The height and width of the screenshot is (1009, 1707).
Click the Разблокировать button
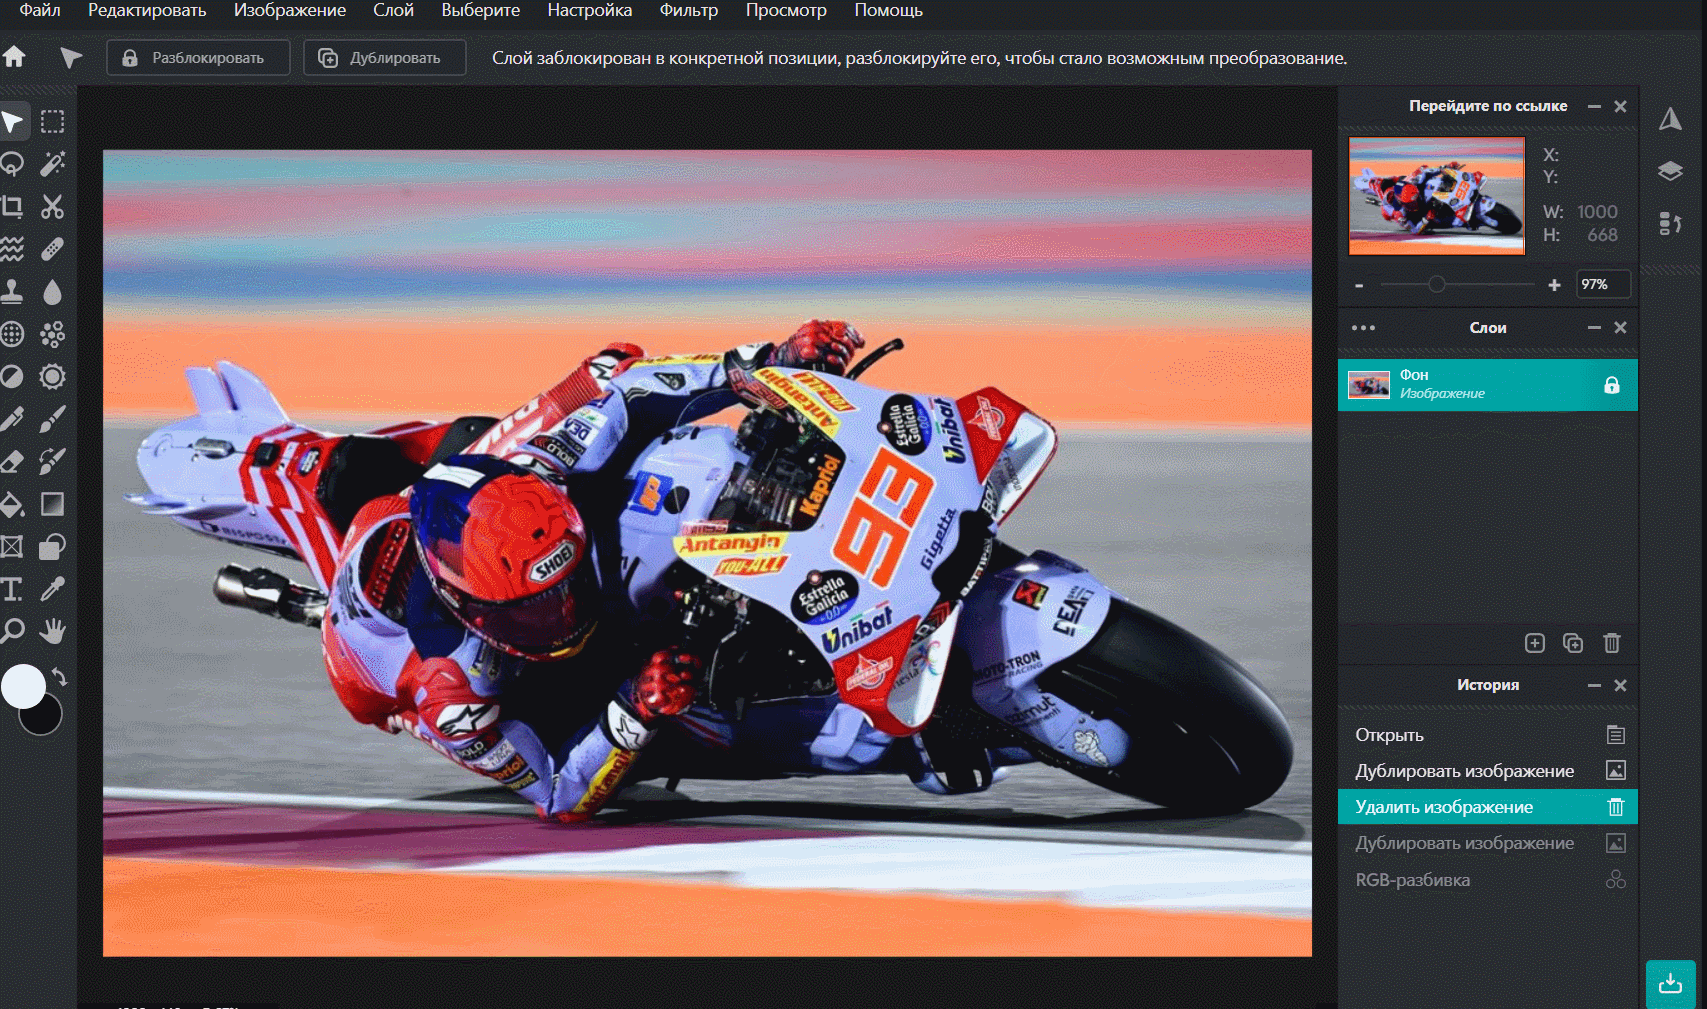[198, 58]
